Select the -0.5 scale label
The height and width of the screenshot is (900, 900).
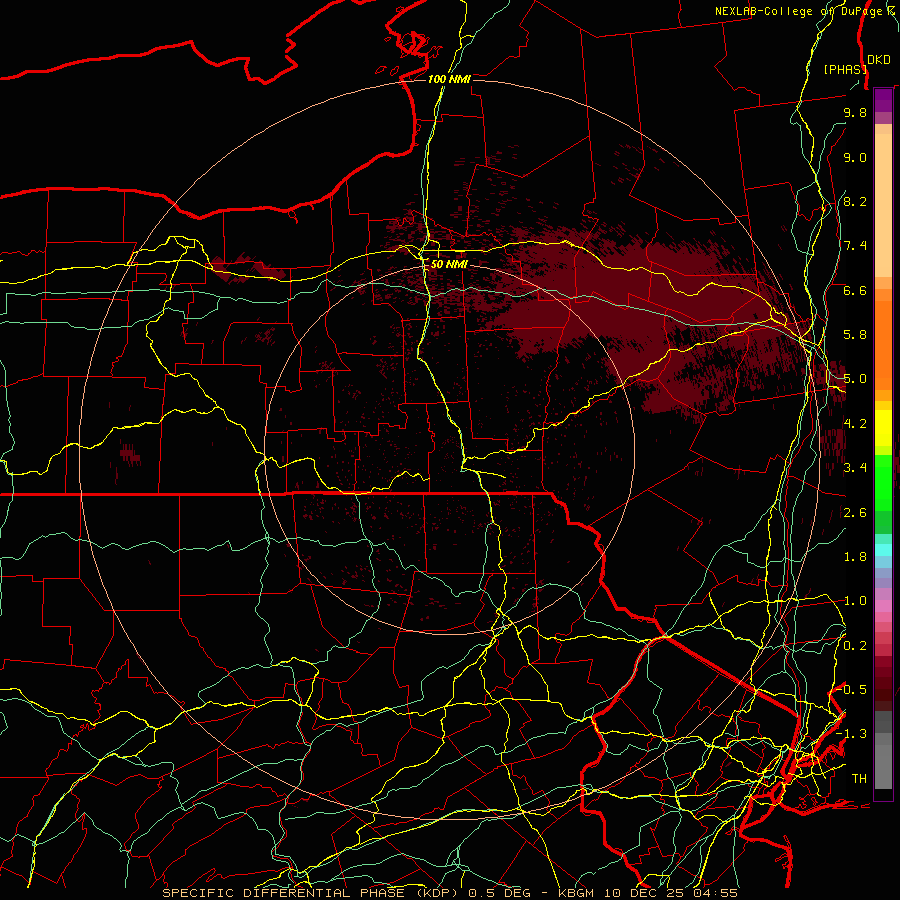(x=852, y=690)
